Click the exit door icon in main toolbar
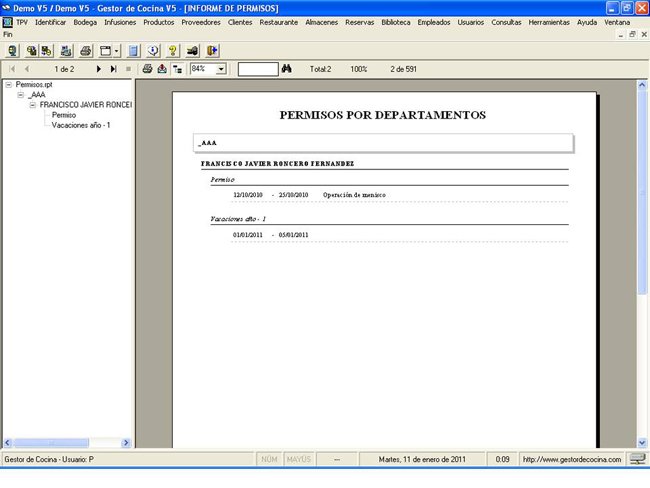Viewport: 650px width, 488px height. pyautogui.click(x=212, y=50)
